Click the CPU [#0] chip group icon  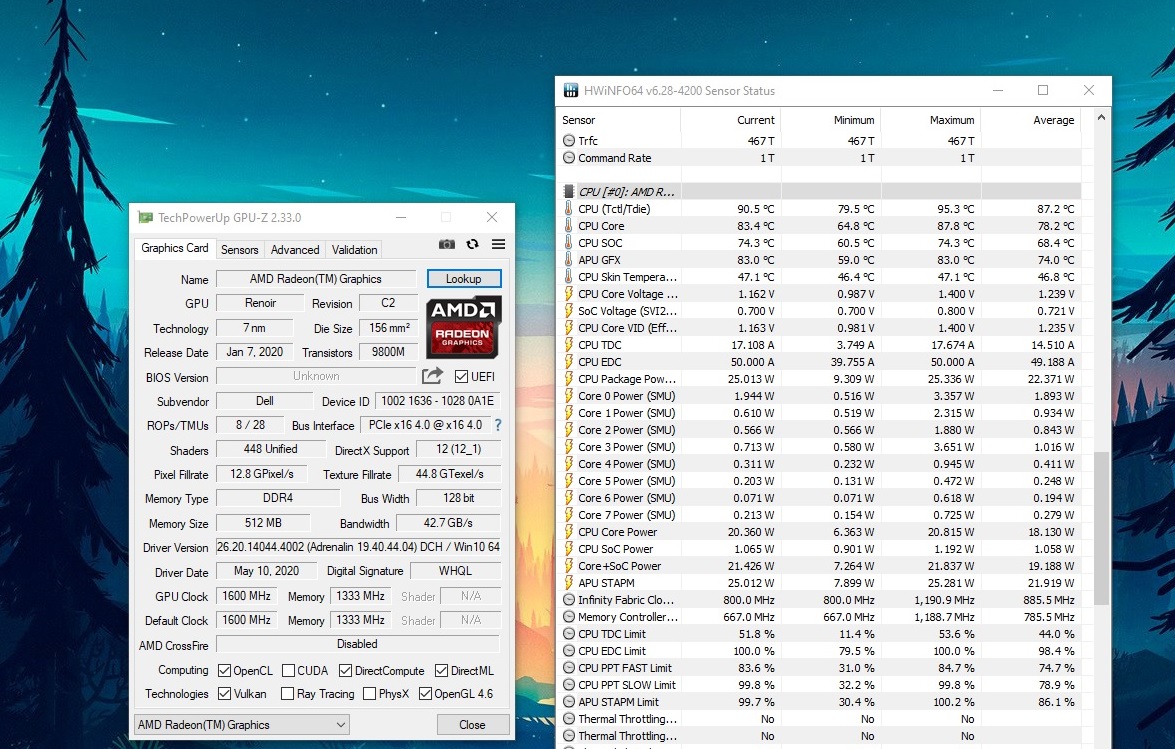[569, 192]
